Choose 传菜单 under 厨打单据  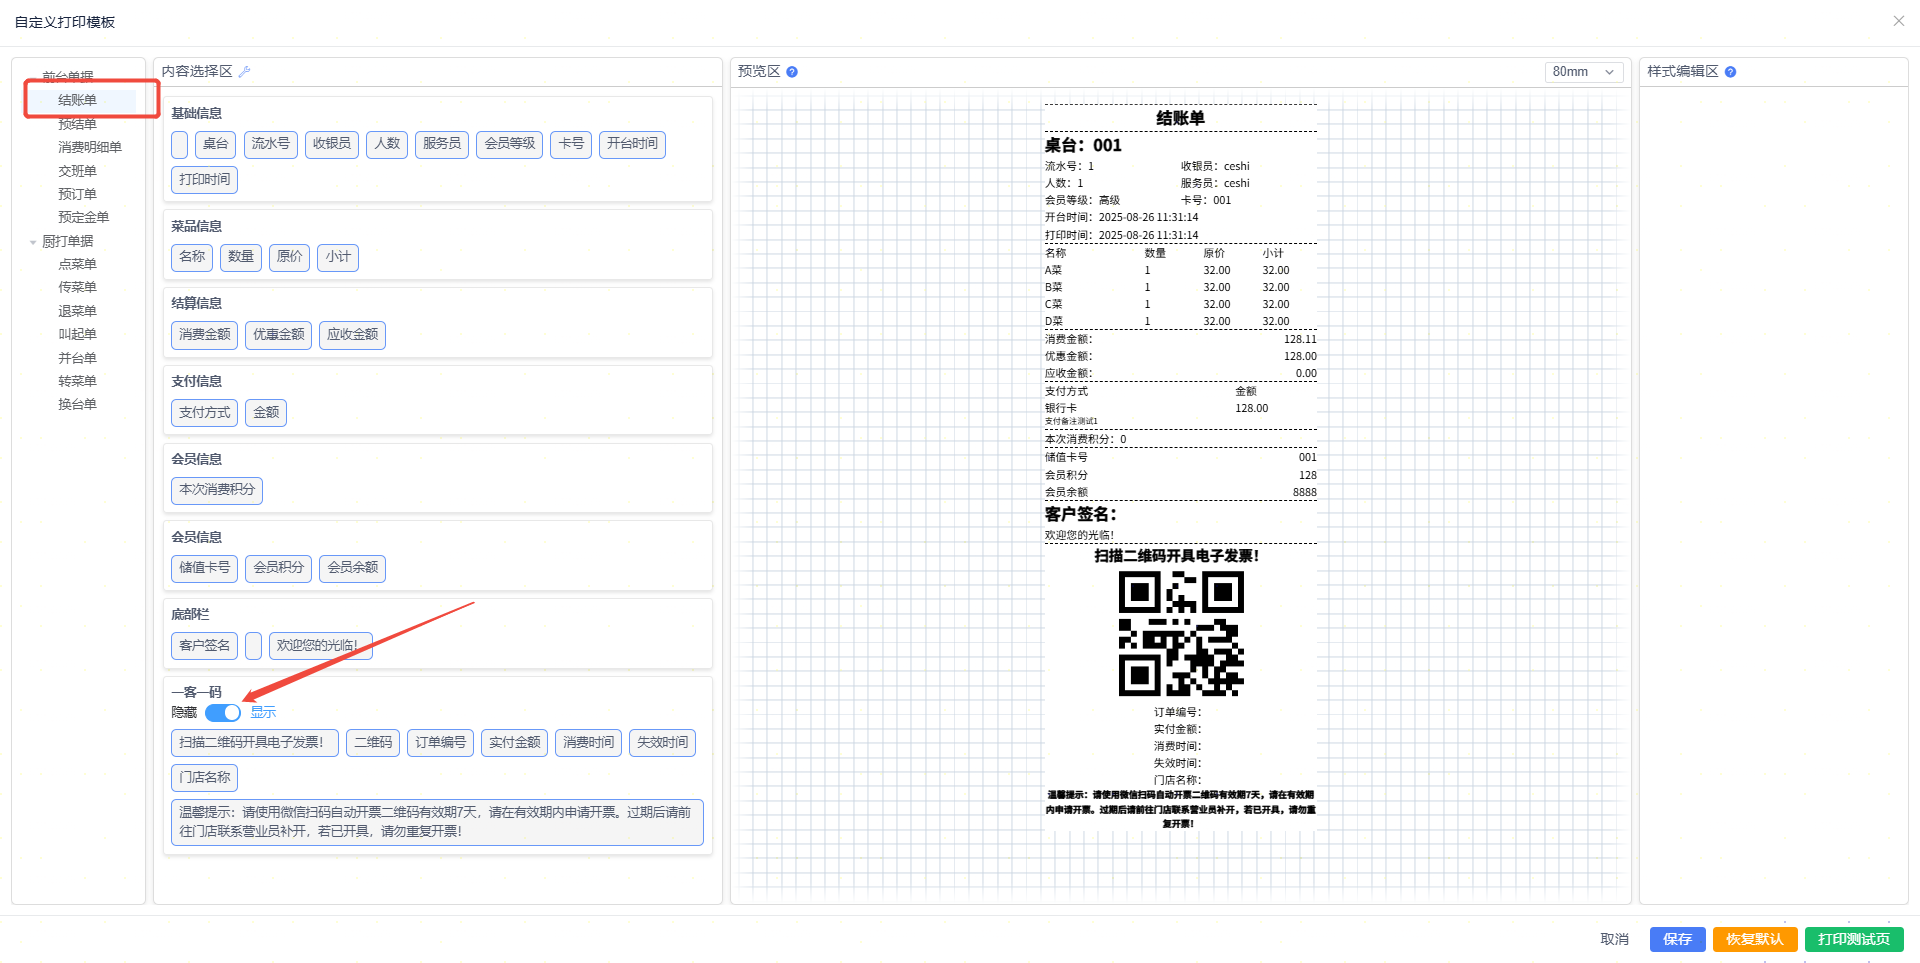point(77,287)
